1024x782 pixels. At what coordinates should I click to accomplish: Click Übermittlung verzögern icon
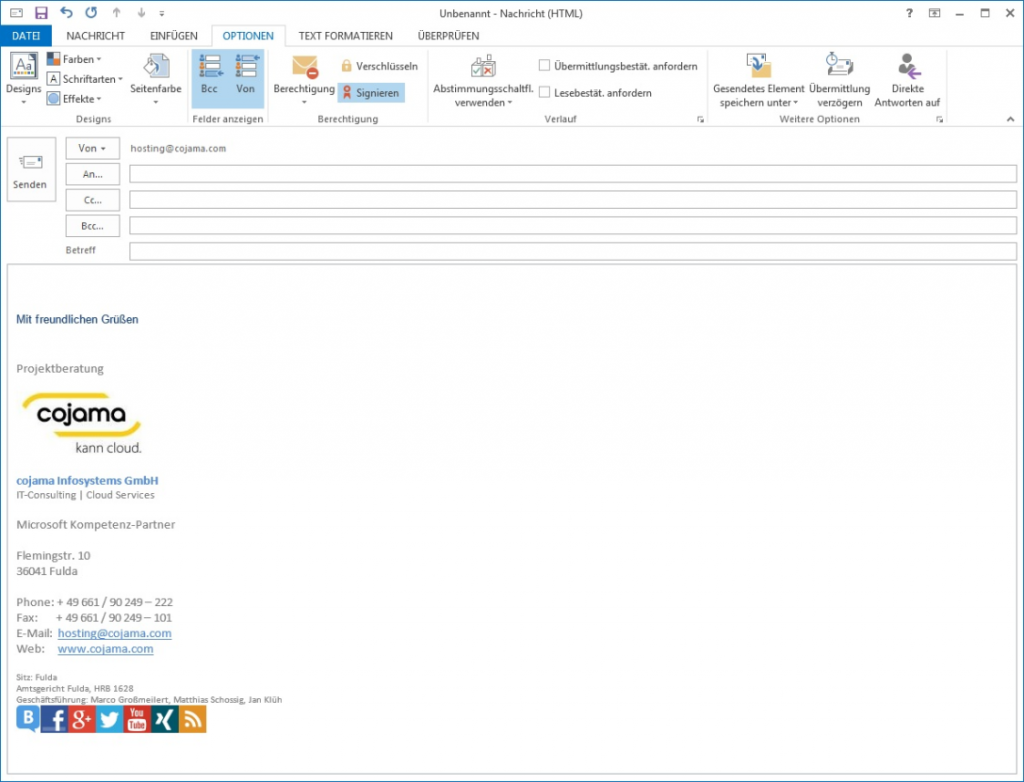839,66
